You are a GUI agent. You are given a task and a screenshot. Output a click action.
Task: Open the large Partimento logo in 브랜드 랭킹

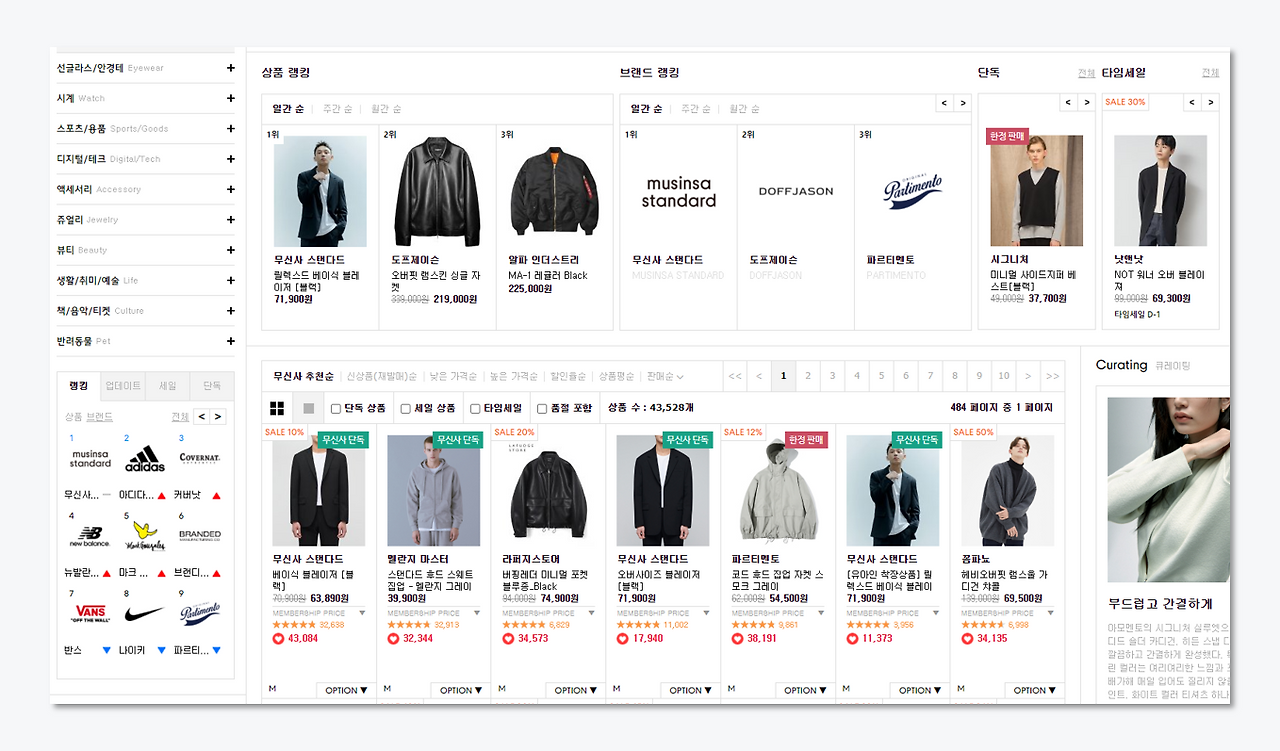click(913, 190)
